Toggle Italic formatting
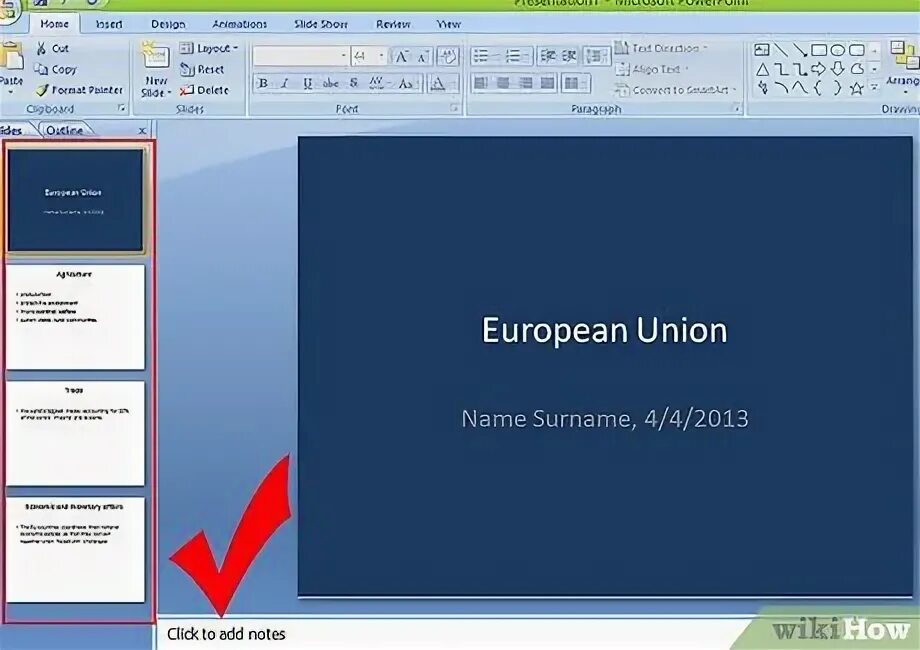The image size is (920, 650). [x=285, y=83]
